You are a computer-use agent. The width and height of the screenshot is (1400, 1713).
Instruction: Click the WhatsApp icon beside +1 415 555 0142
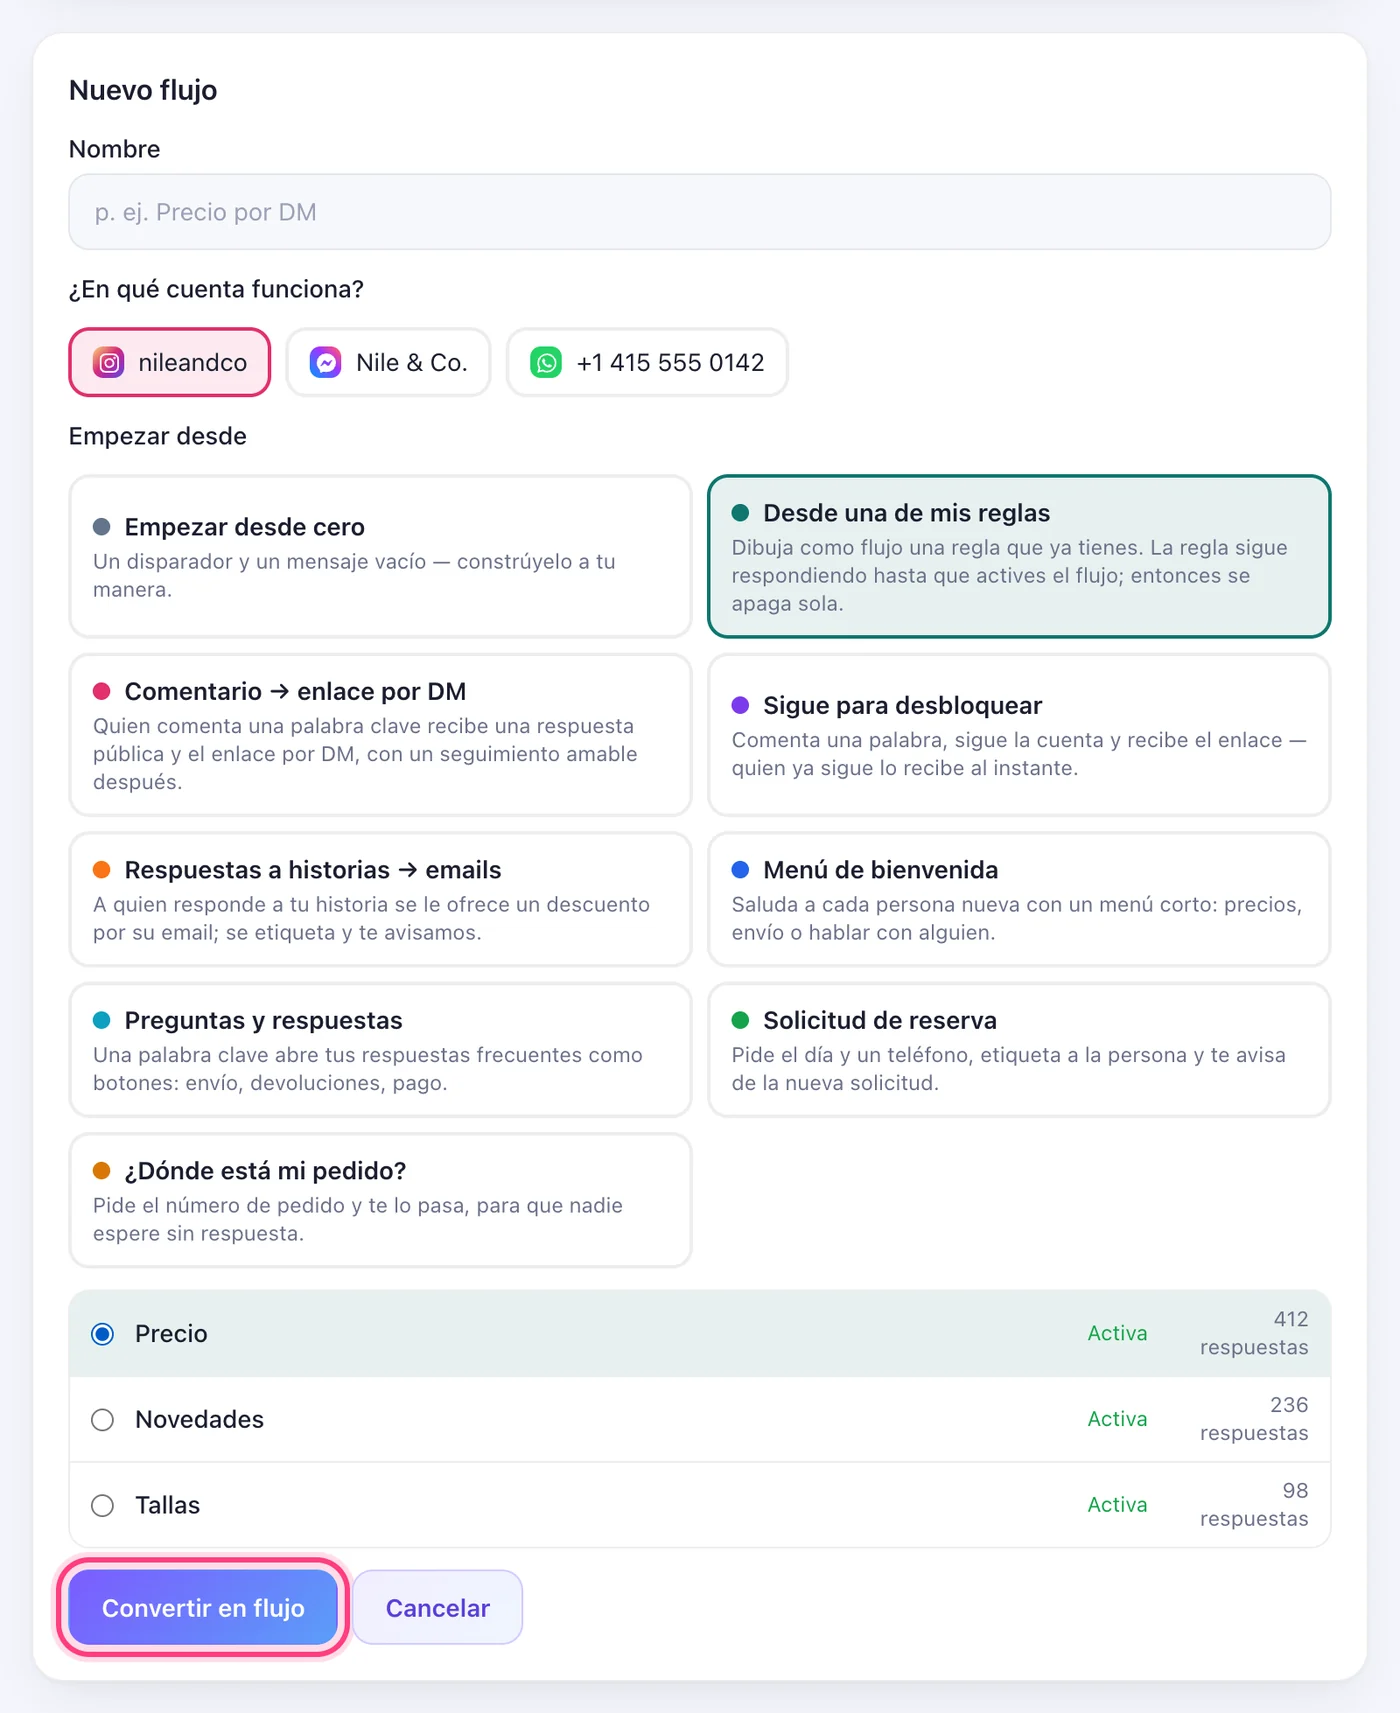(546, 362)
